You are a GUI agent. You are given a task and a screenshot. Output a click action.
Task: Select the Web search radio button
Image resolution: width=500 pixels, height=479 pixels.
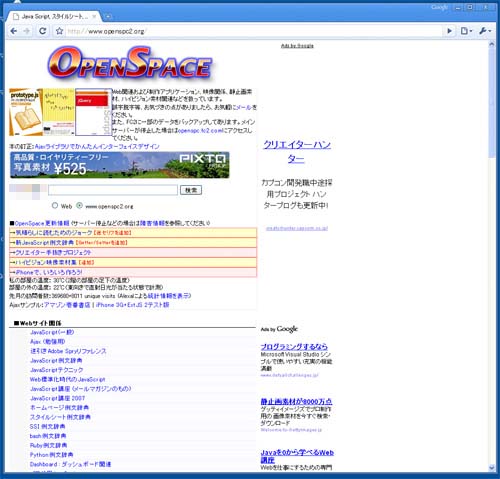tap(55, 206)
